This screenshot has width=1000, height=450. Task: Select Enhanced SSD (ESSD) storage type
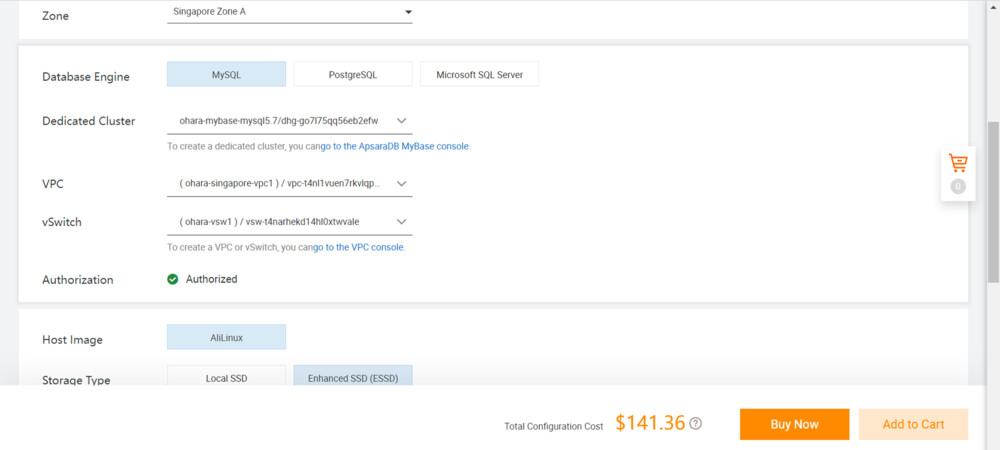pos(353,378)
